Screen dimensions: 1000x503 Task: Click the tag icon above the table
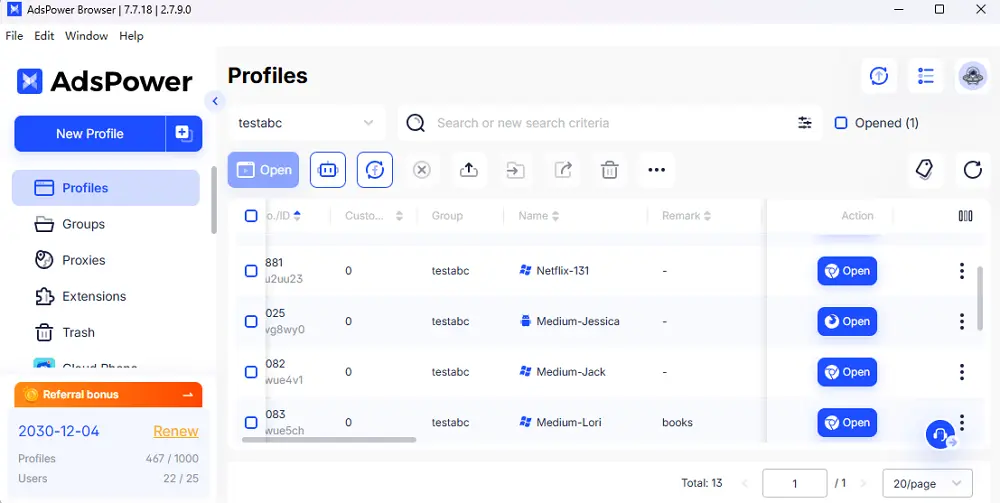click(925, 170)
